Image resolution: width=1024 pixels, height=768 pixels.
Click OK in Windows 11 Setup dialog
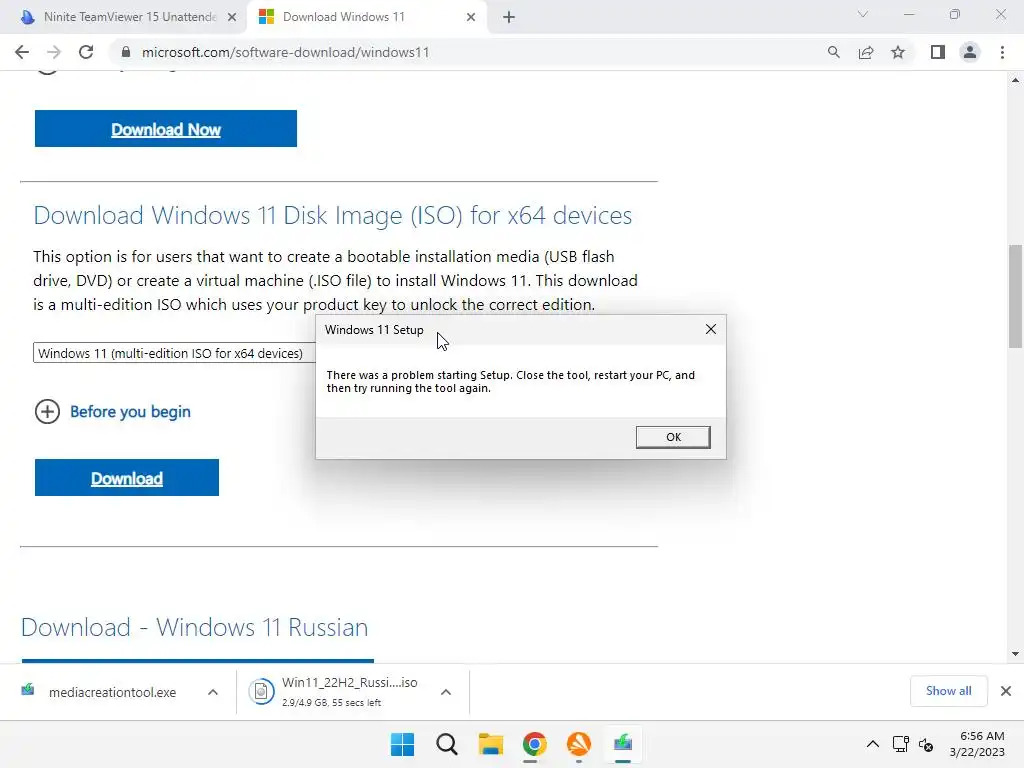pos(673,437)
